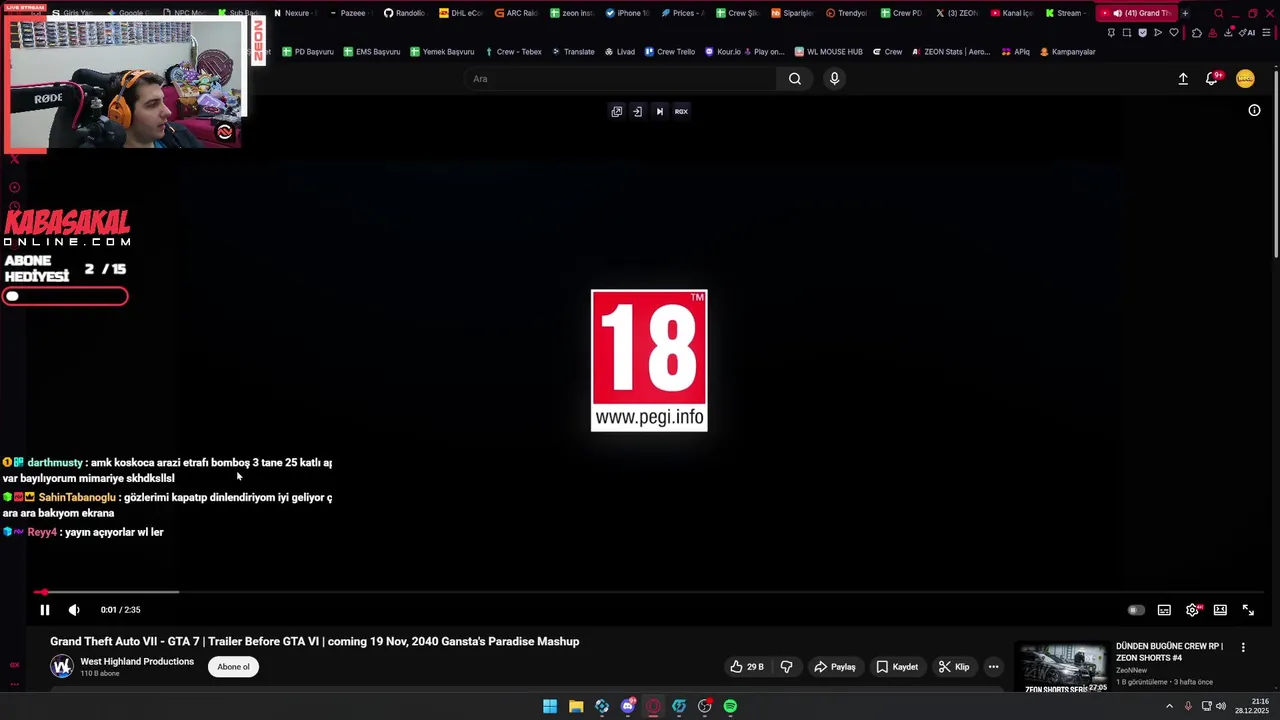Mute the video with the volume icon
1280x720 pixels.
coord(74,610)
